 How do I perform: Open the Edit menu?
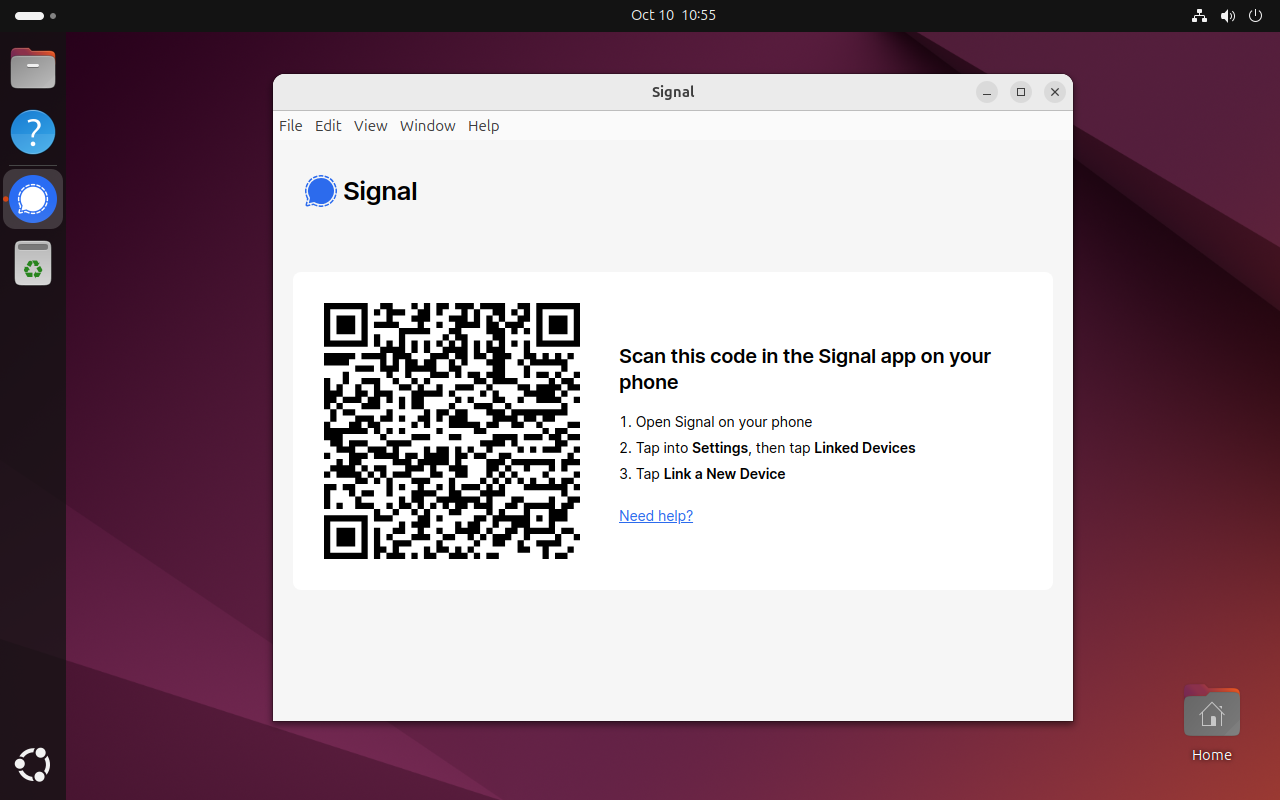pos(328,126)
